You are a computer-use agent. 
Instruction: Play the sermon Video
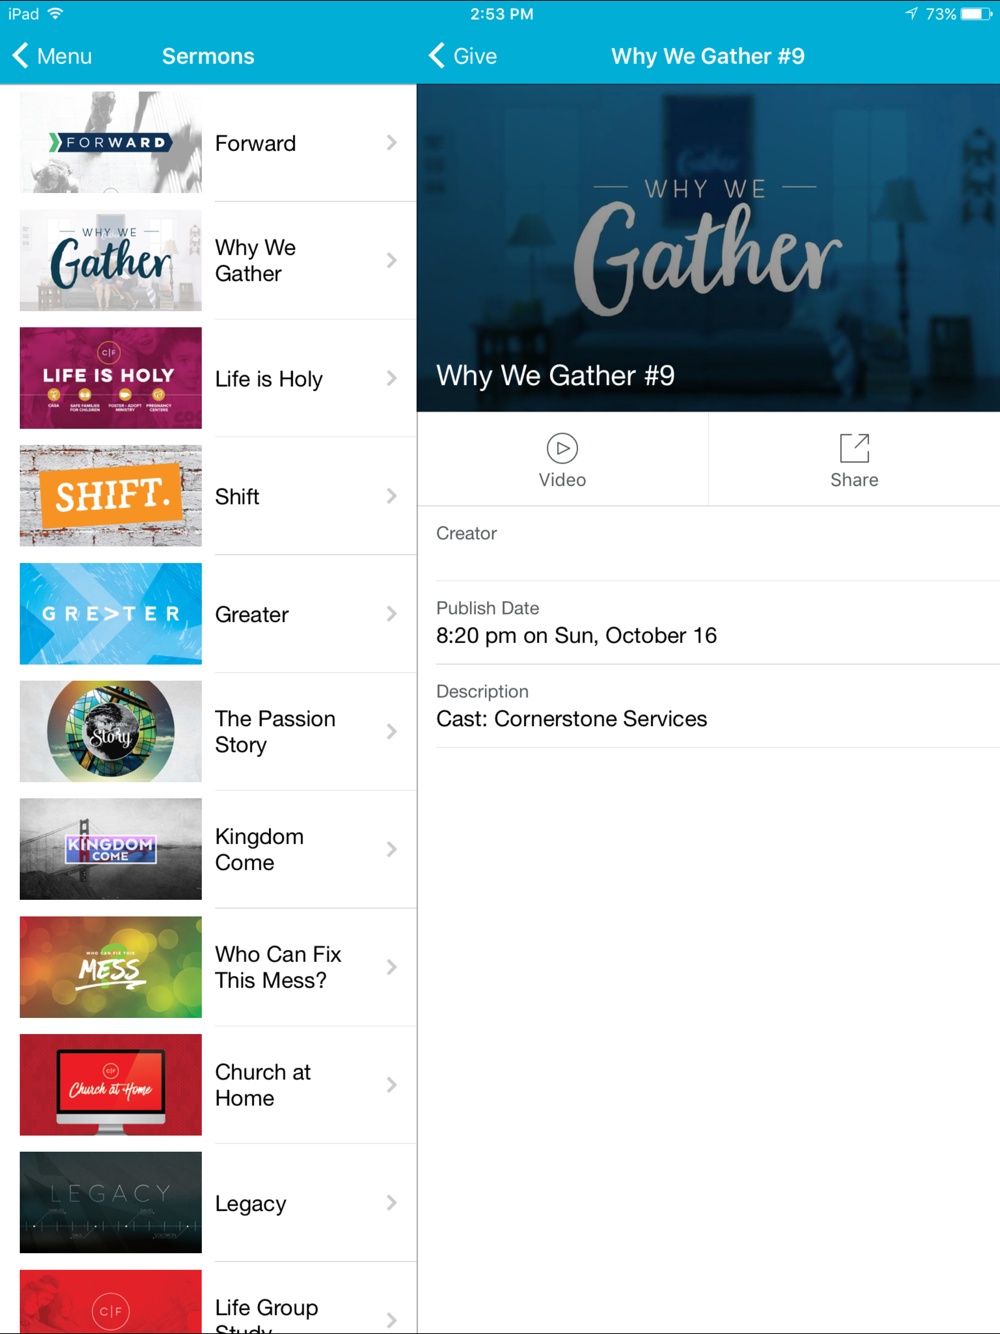click(562, 460)
